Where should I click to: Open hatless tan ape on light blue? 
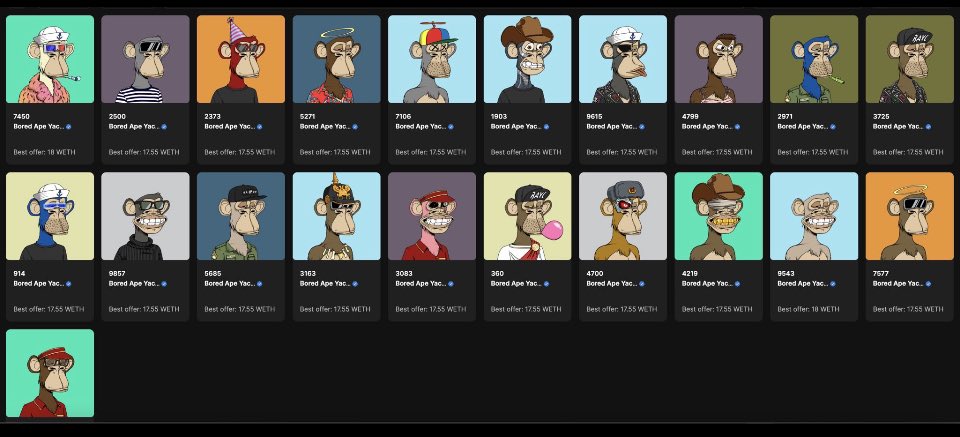pyautogui.click(x=814, y=216)
